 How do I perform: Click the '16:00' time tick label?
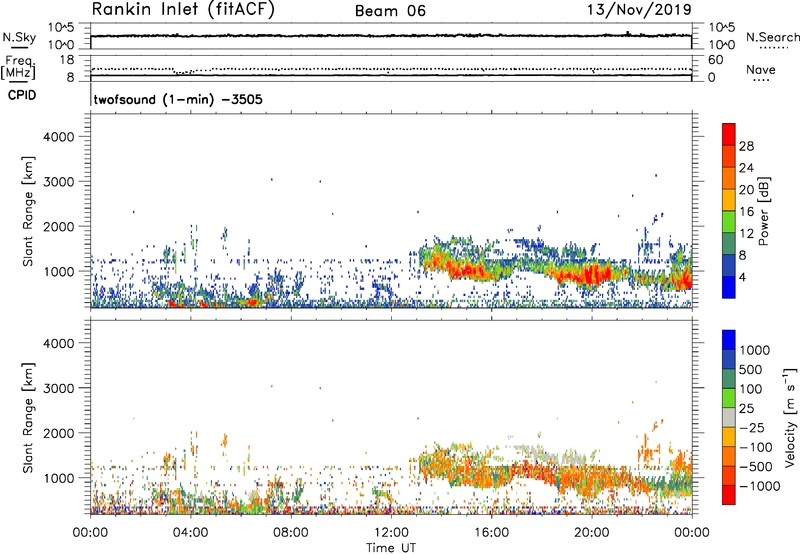pos(491,533)
